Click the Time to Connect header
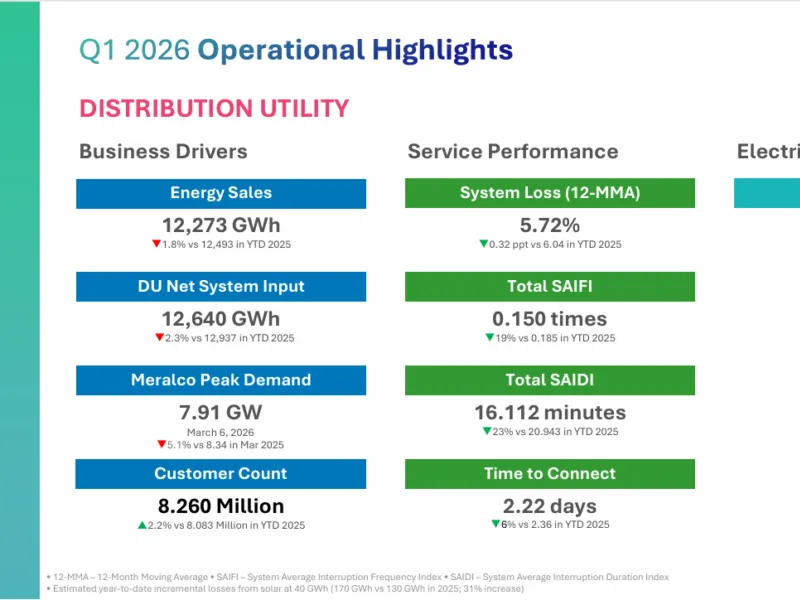This screenshot has width=800, height=600. [x=550, y=474]
